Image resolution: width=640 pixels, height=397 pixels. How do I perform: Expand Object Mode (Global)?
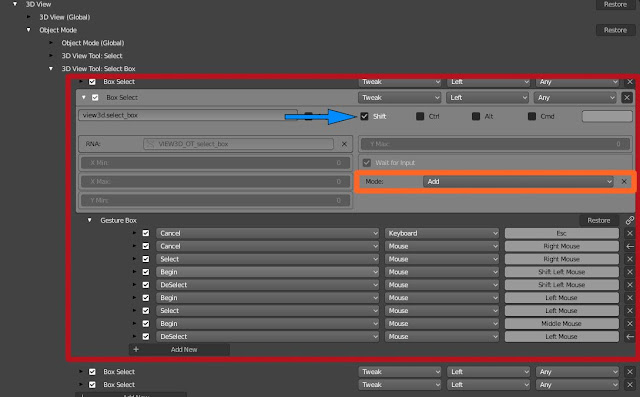51,43
